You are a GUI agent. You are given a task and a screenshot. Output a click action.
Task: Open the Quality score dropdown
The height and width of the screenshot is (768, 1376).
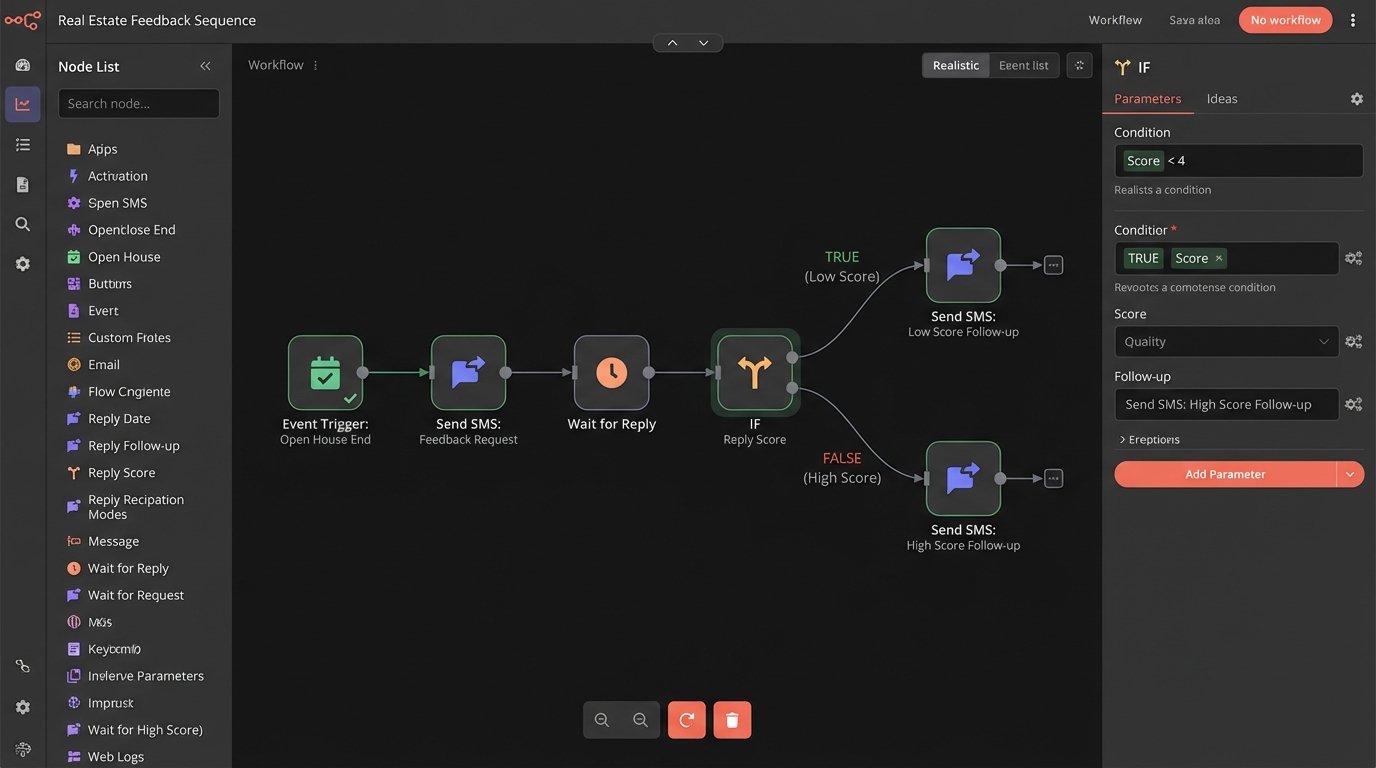pos(1226,342)
